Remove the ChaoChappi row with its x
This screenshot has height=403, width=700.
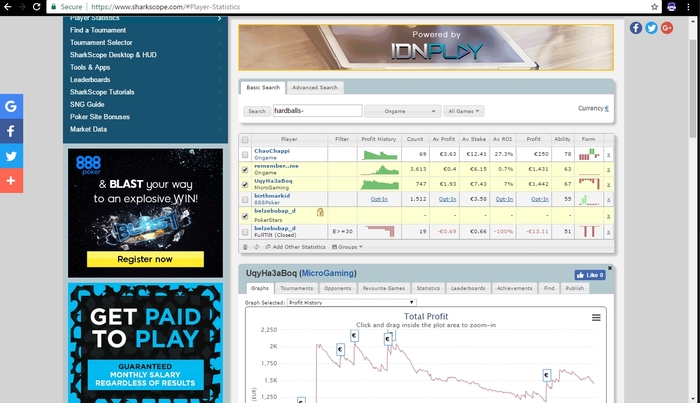pyautogui.click(x=608, y=155)
